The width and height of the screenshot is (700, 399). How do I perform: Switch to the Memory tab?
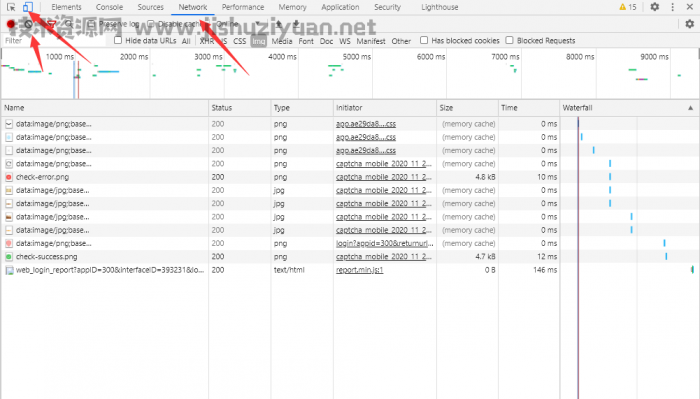tap(292, 7)
